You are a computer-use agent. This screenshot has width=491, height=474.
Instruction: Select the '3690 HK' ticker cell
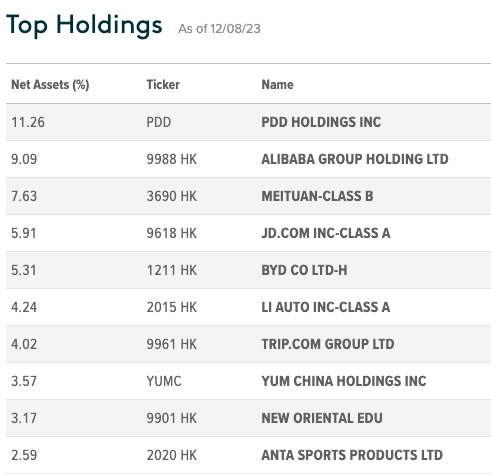(x=172, y=196)
